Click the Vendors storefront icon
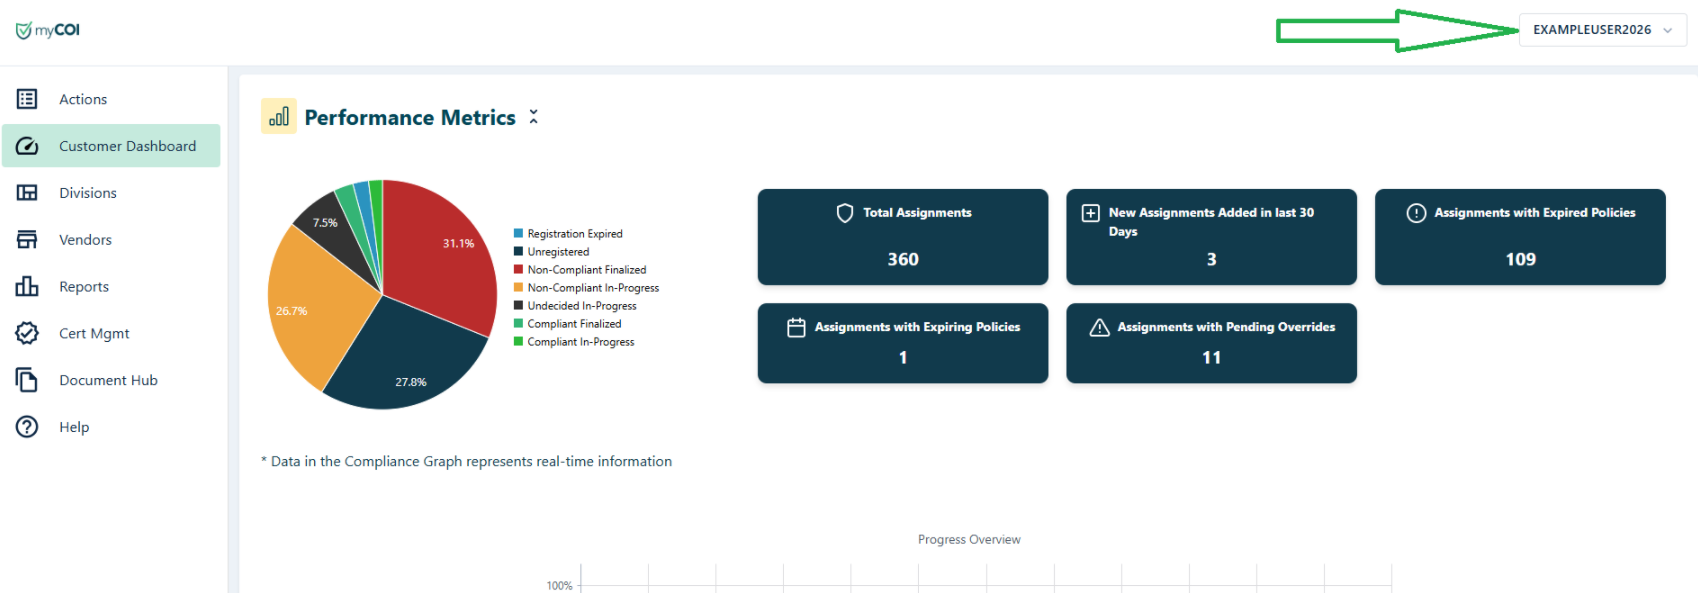The image size is (1698, 593). click(27, 240)
